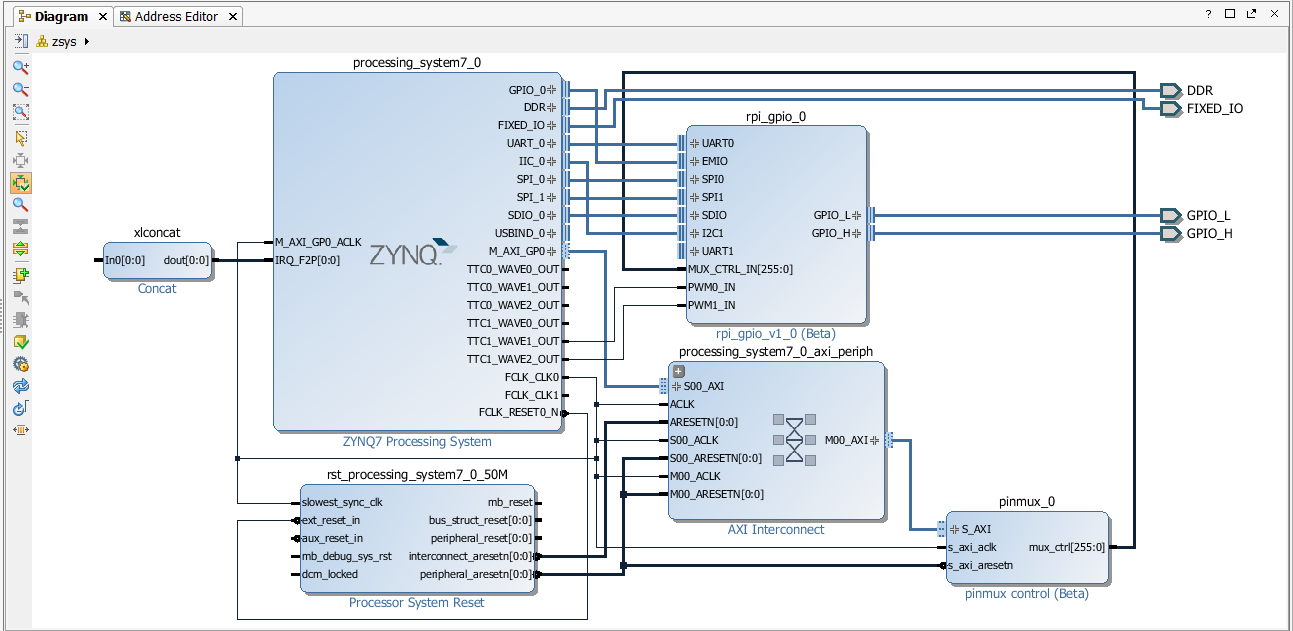Viewport: 1293px width, 631px height.
Task: Open the Search magnifier tool
Action: (20, 204)
